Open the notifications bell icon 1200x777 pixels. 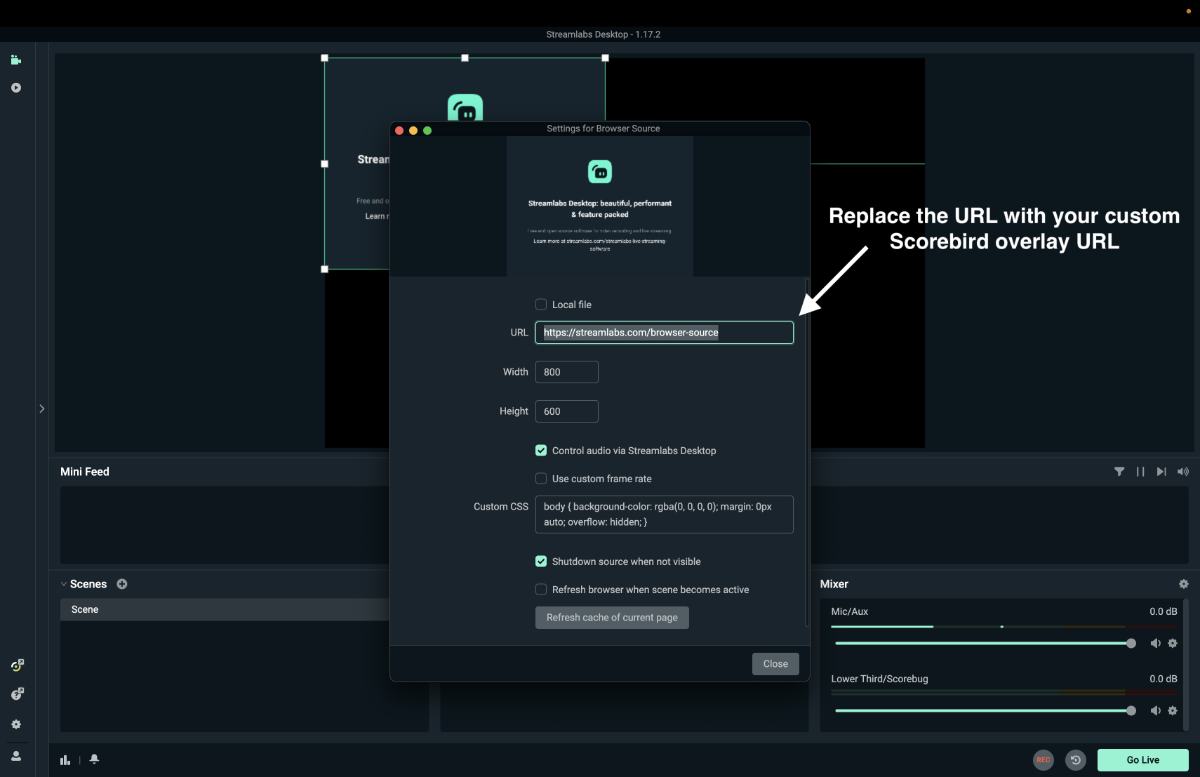(x=94, y=760)
